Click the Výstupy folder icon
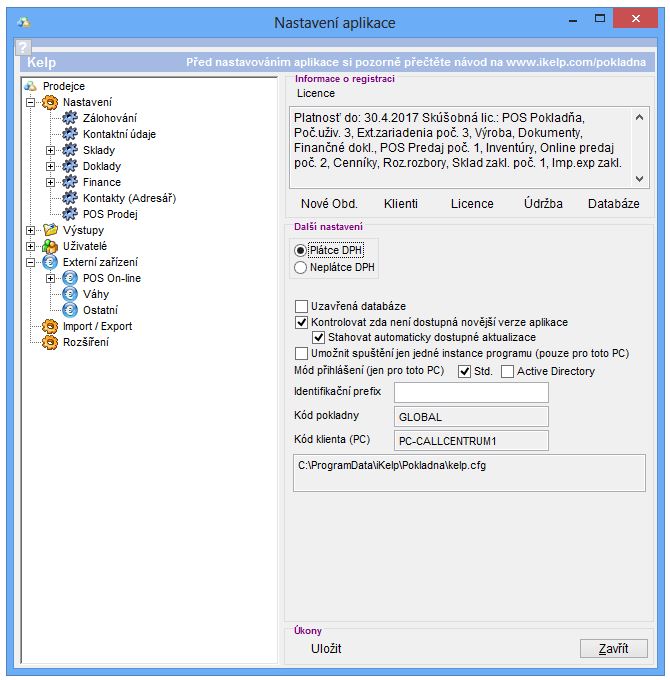Image resolution: width=670 pixels, height=680 pixels. click(x=50, y=230)
